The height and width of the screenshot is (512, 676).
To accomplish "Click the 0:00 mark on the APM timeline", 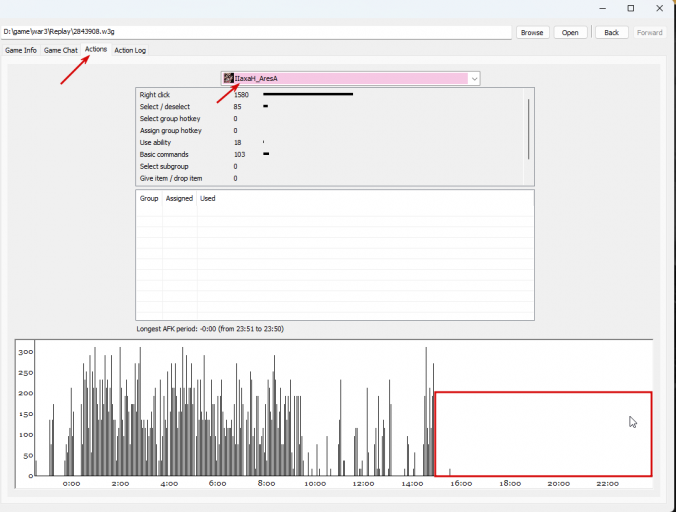I will (72, 484).
